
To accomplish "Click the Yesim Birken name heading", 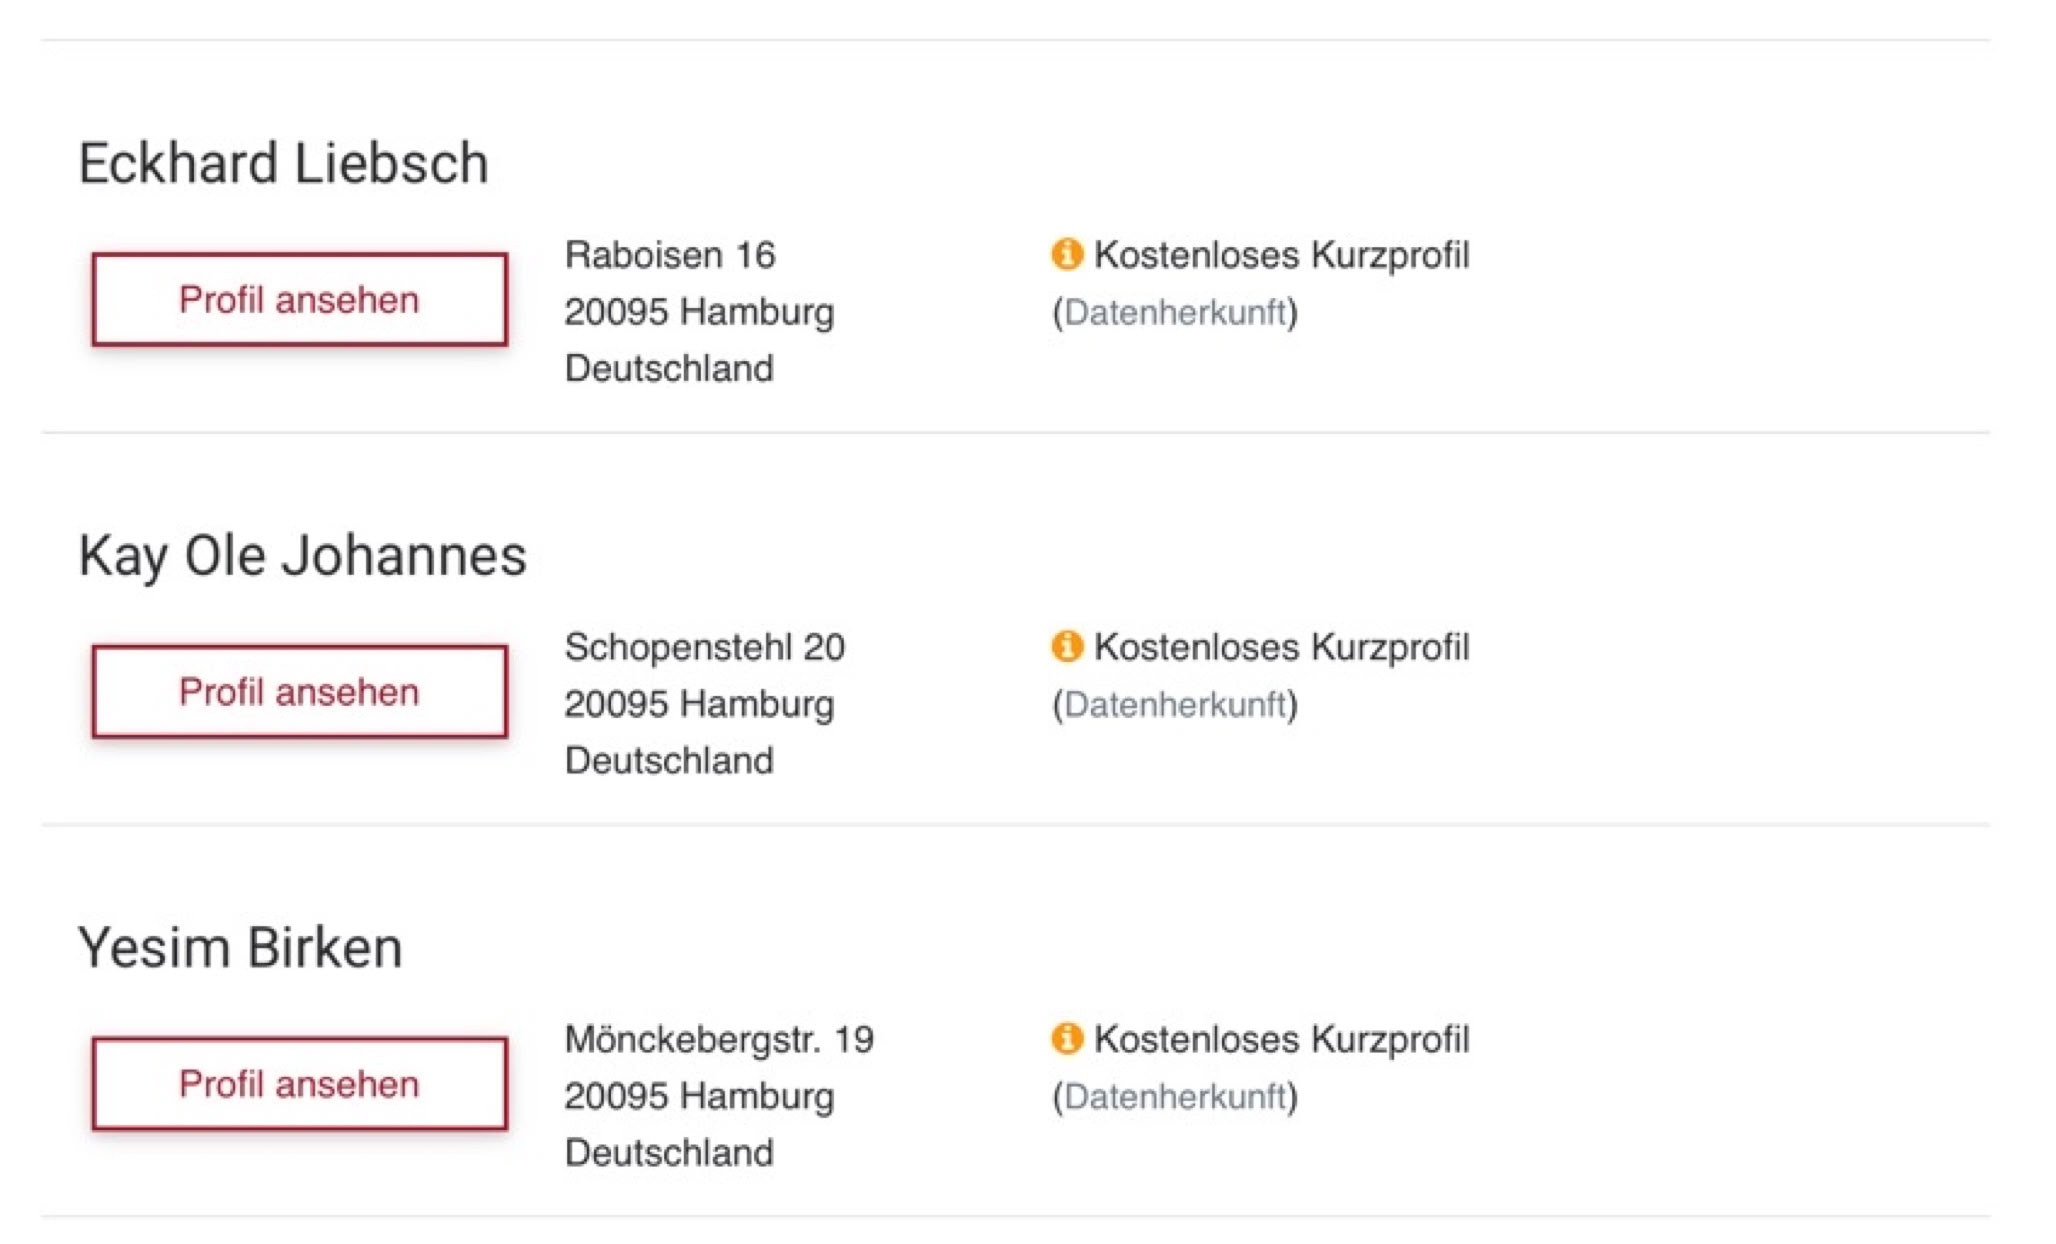I will [240, 948].
